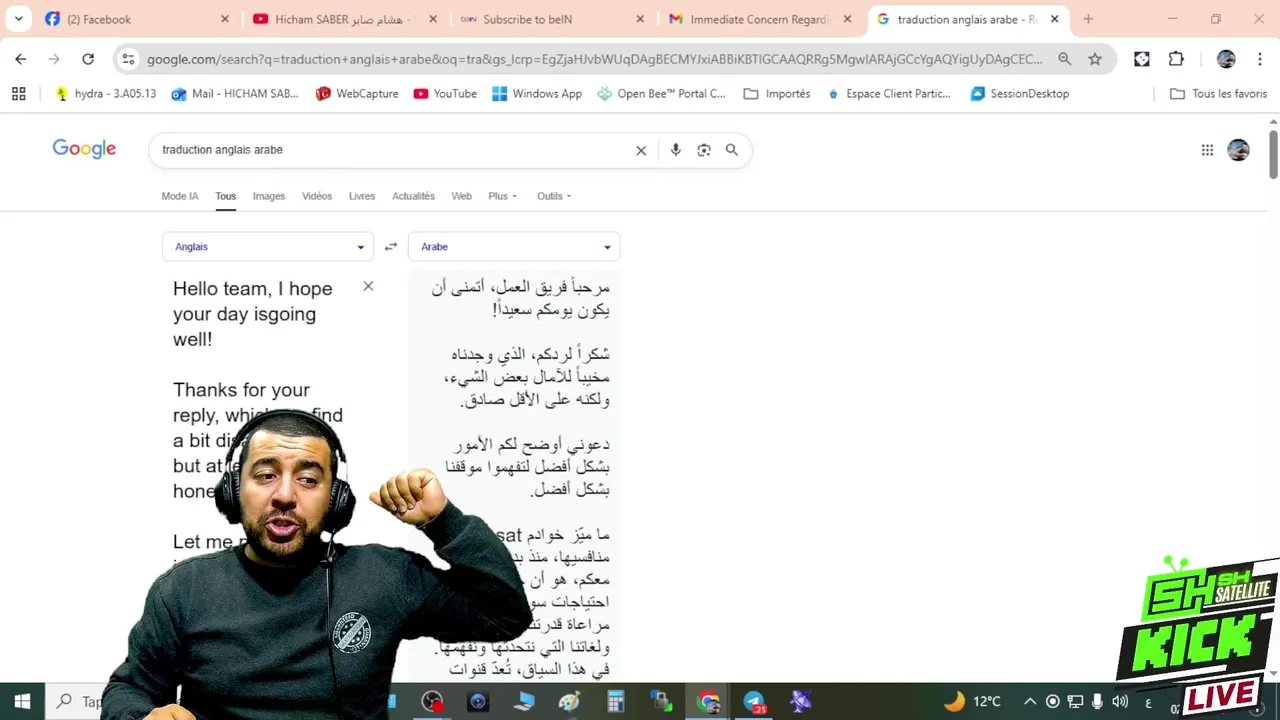Start voice search with microphone

676,150
